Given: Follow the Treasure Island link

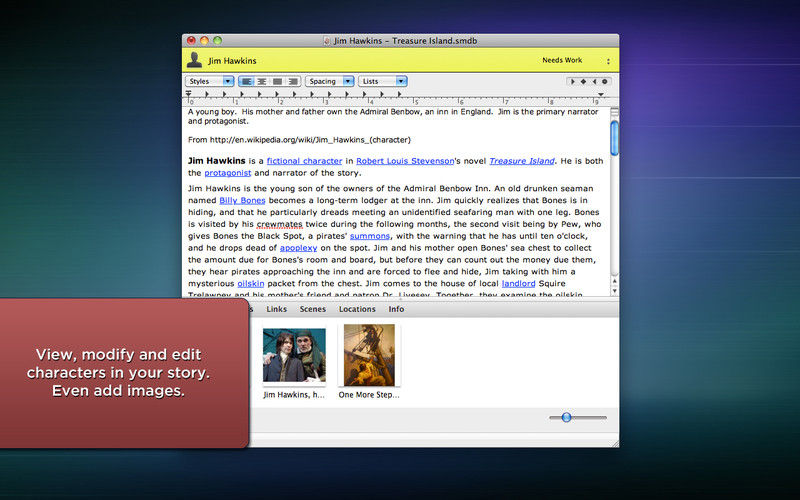Looking at the screenshot, I should point(522,161).
